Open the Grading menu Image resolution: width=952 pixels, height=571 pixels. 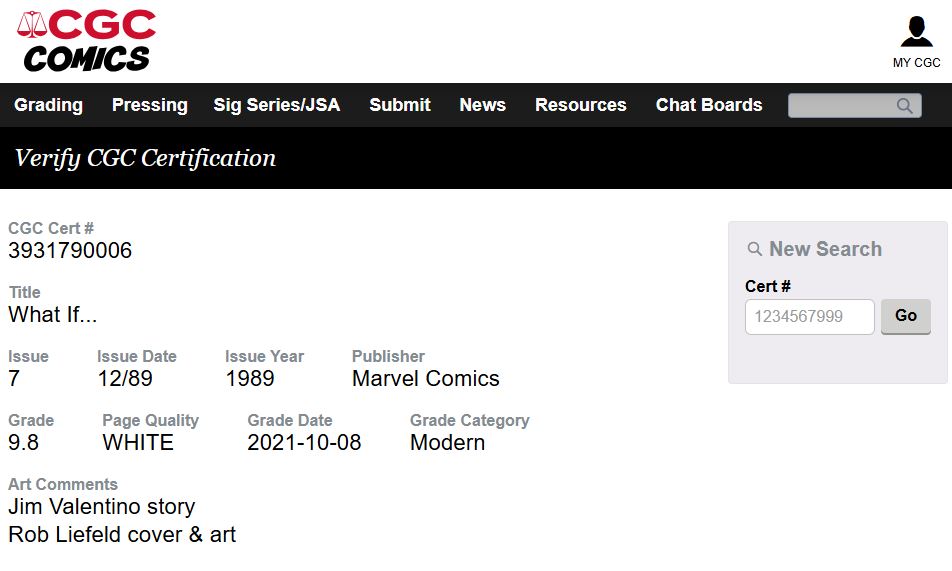pyautogui.click(x=48, y=105)
